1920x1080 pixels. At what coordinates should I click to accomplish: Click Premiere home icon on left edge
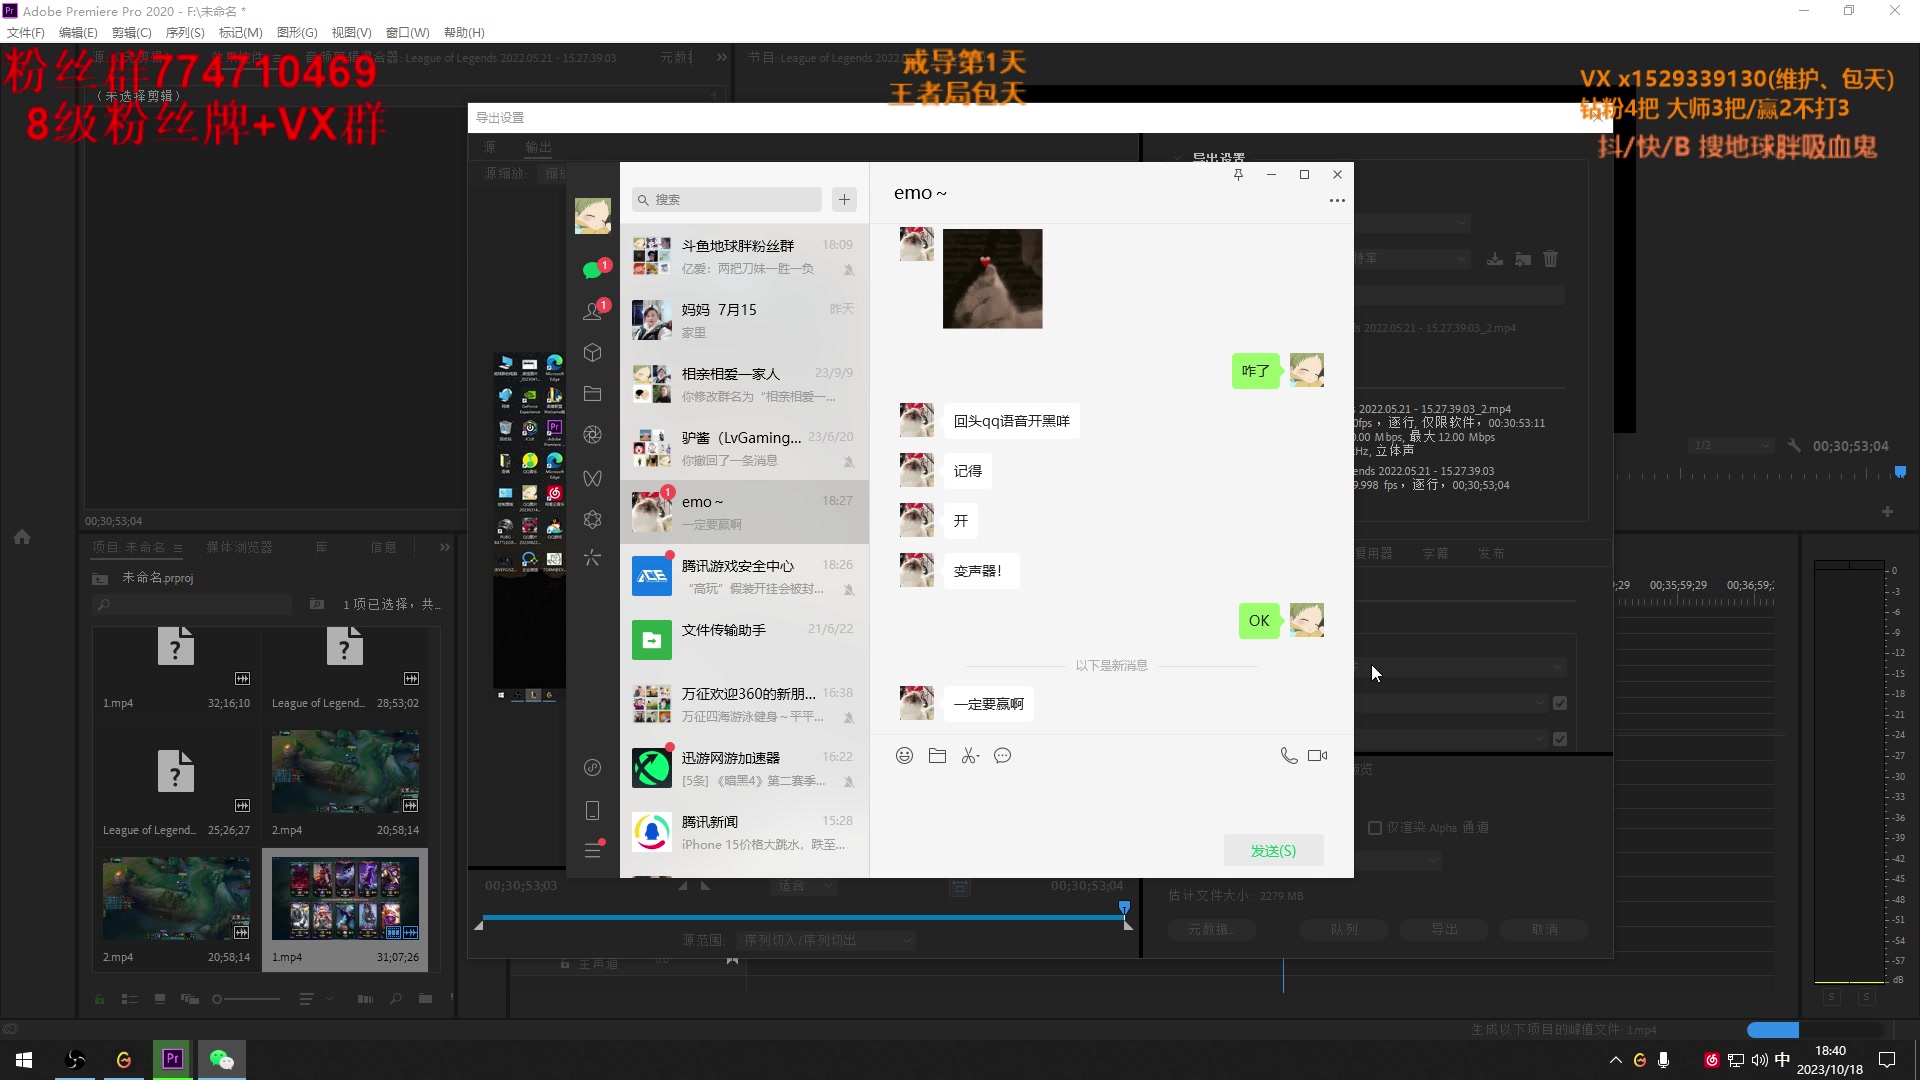22,537
